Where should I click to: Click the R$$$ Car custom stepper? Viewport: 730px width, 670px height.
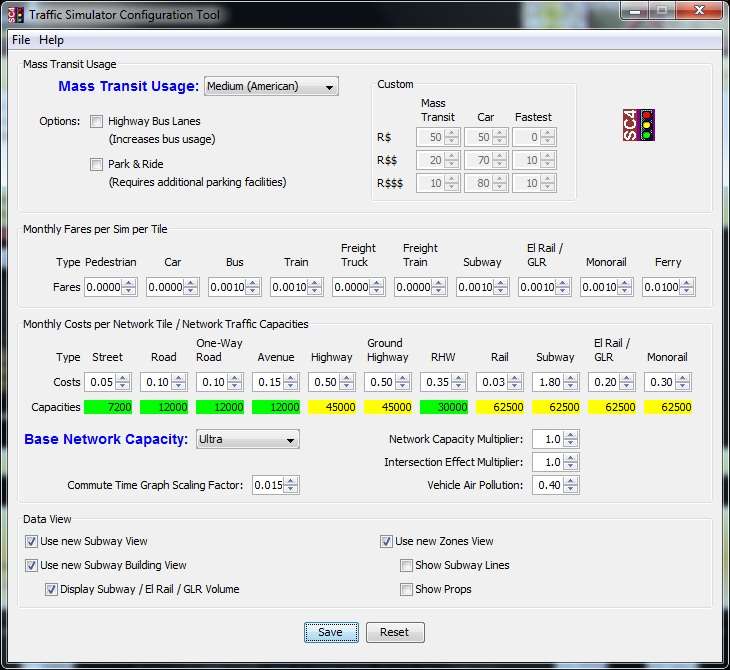click(x=500, y=183)
